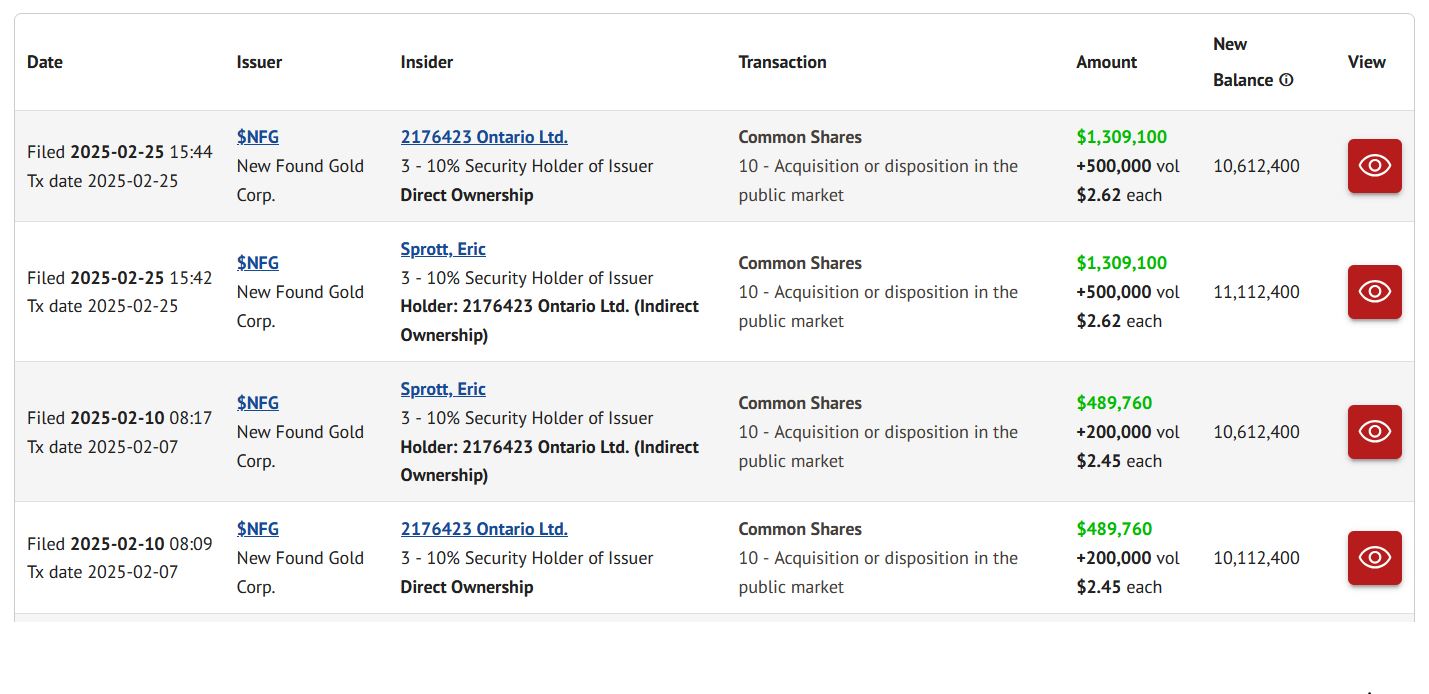Select the New Balance column header
1429x694 pixels.
point(1242,62)
